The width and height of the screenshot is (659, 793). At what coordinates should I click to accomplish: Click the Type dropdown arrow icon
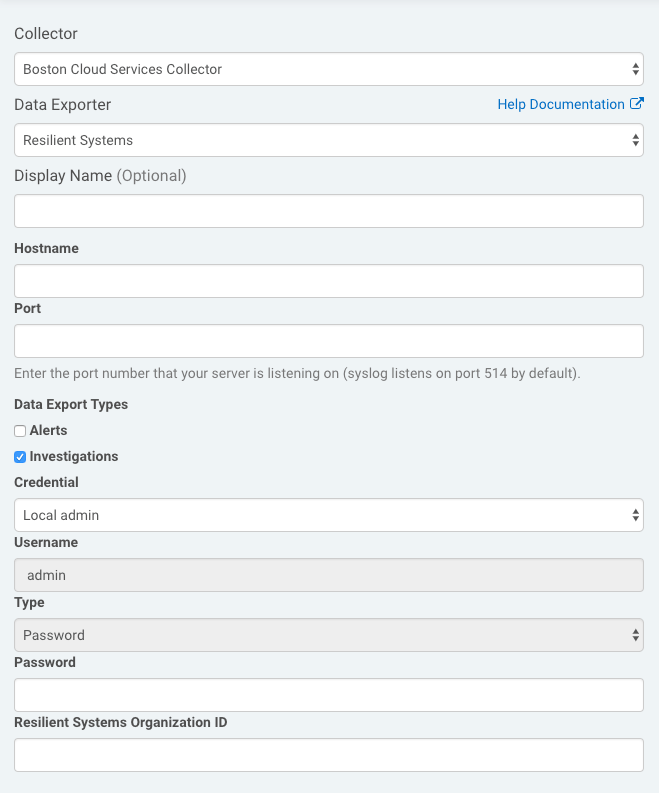635,635
